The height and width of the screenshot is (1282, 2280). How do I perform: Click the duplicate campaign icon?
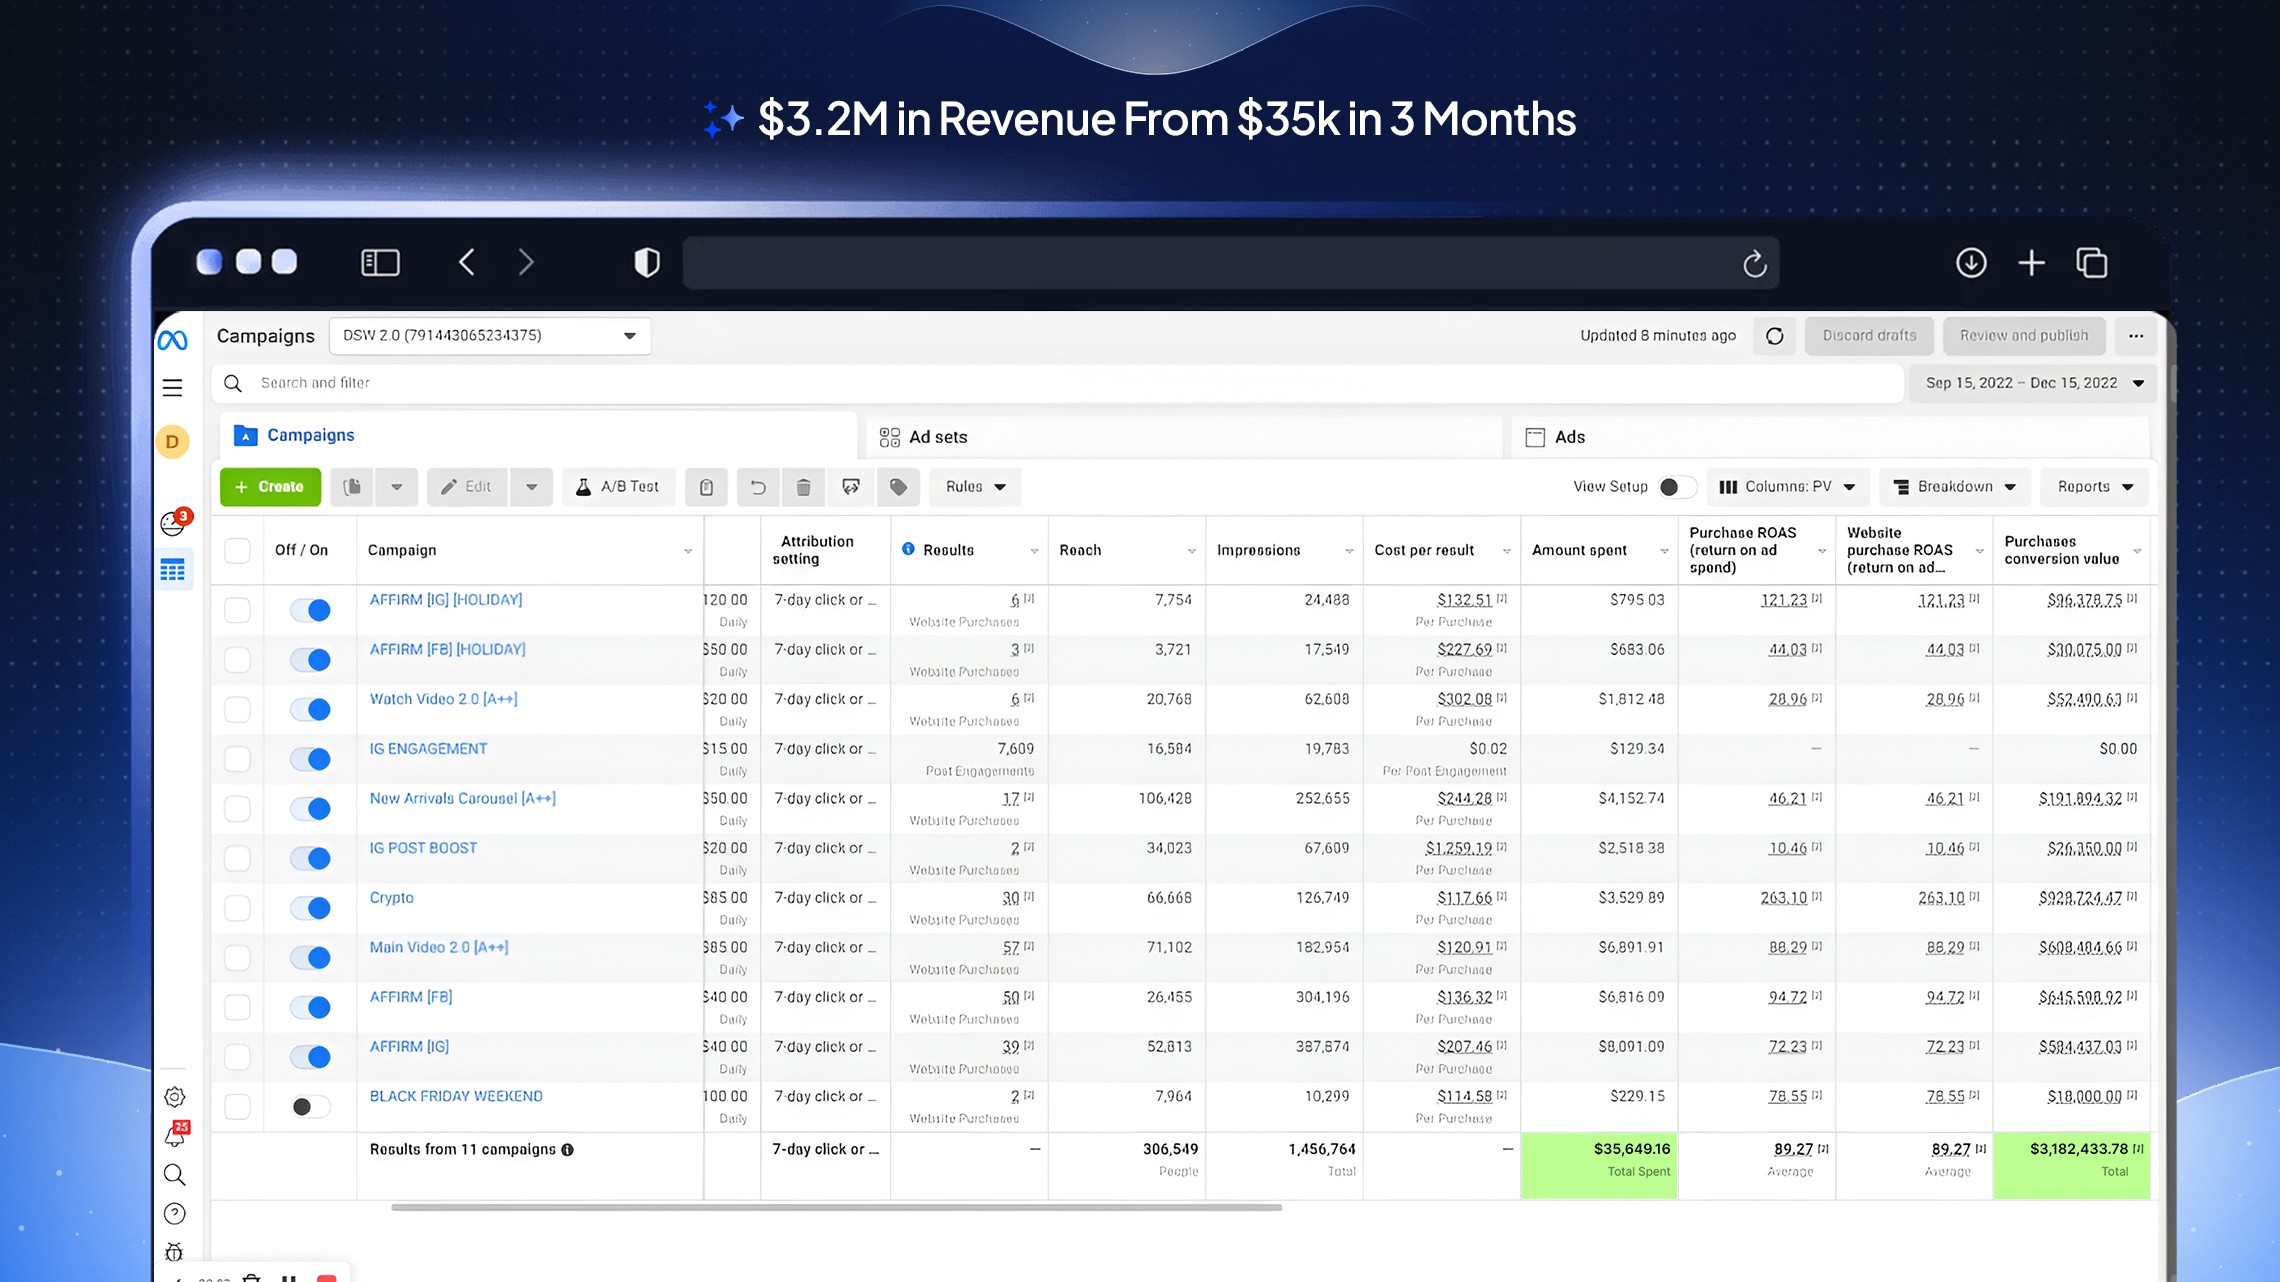point(352,487)
